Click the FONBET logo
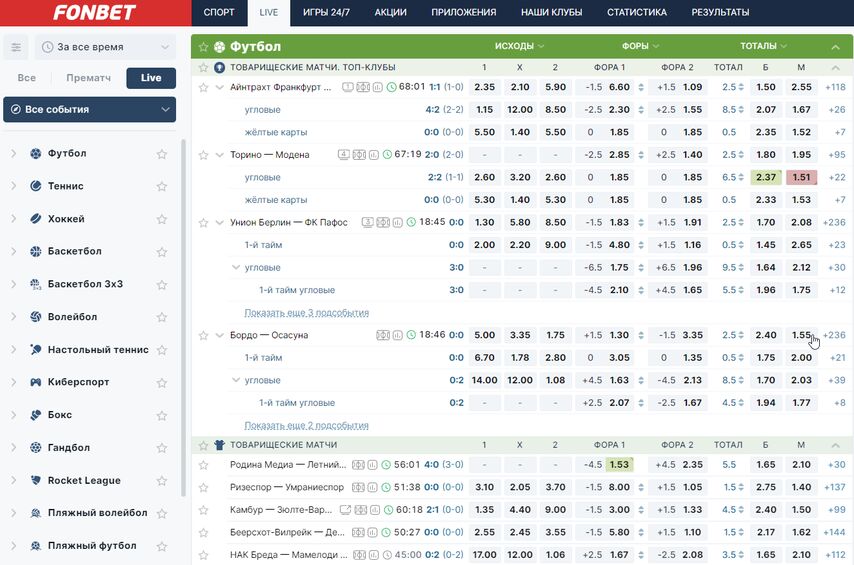 click(x=94, y=13)
